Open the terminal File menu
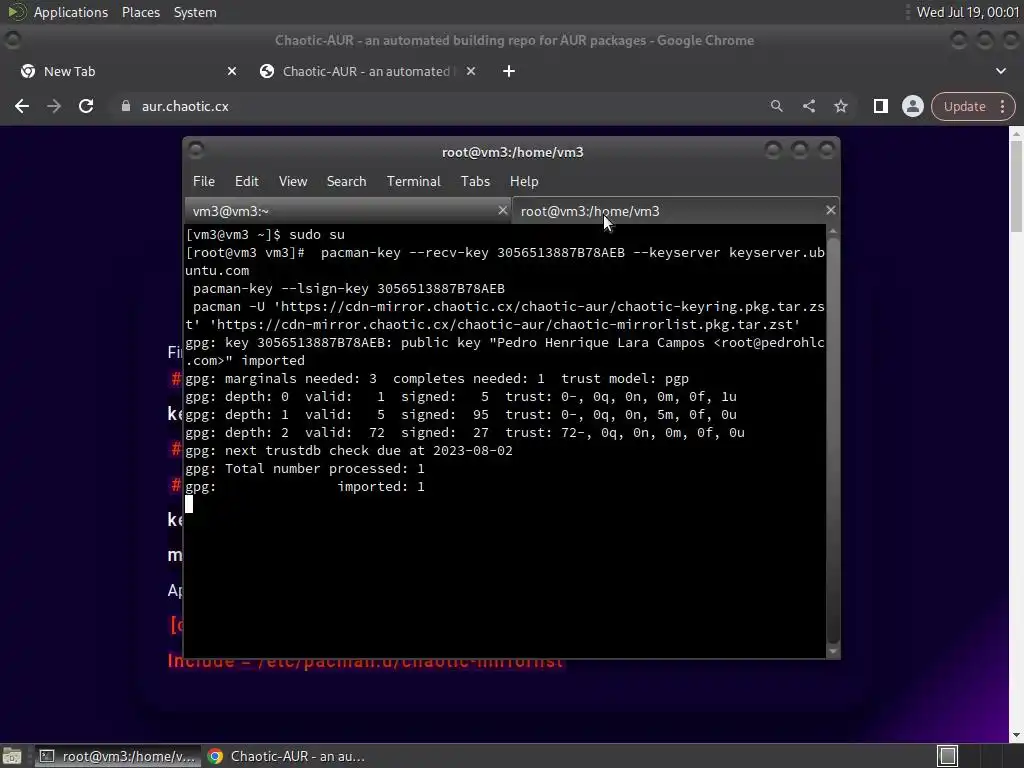1024x768 pixels. click(204, 182)
